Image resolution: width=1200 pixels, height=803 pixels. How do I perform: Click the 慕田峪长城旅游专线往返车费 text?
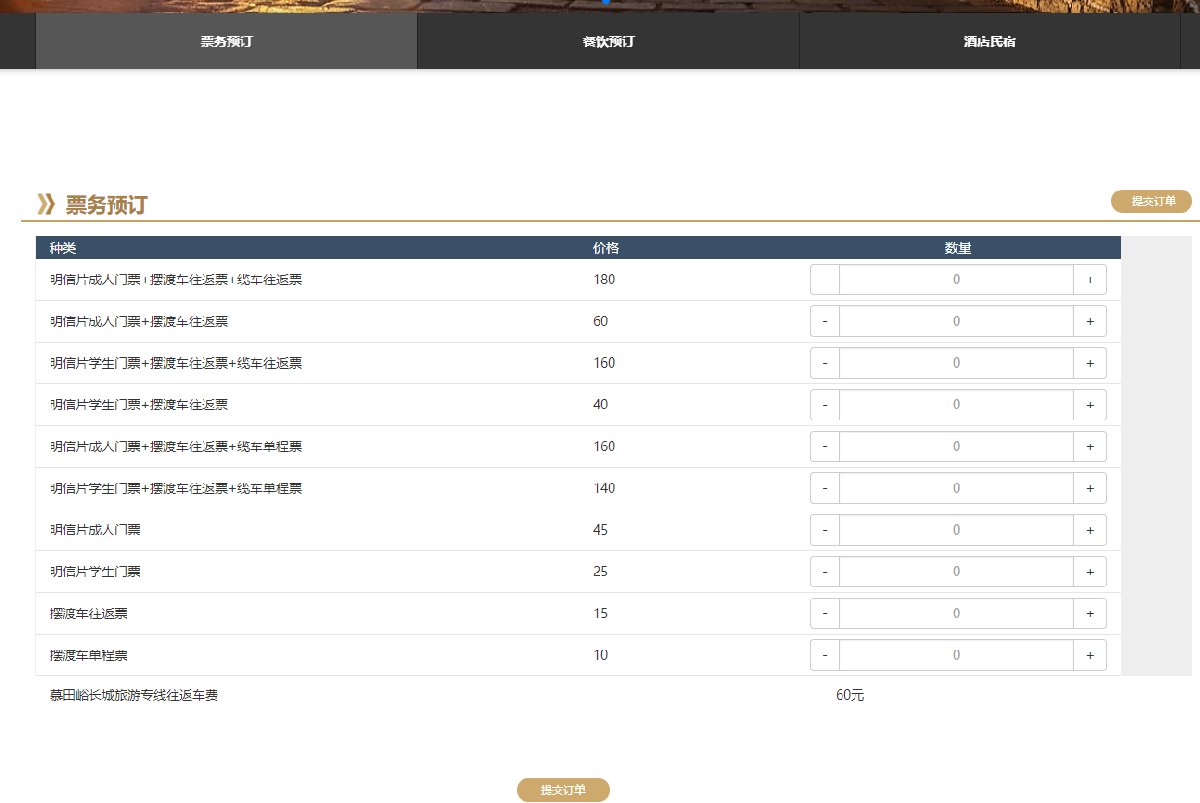(133, 695)
